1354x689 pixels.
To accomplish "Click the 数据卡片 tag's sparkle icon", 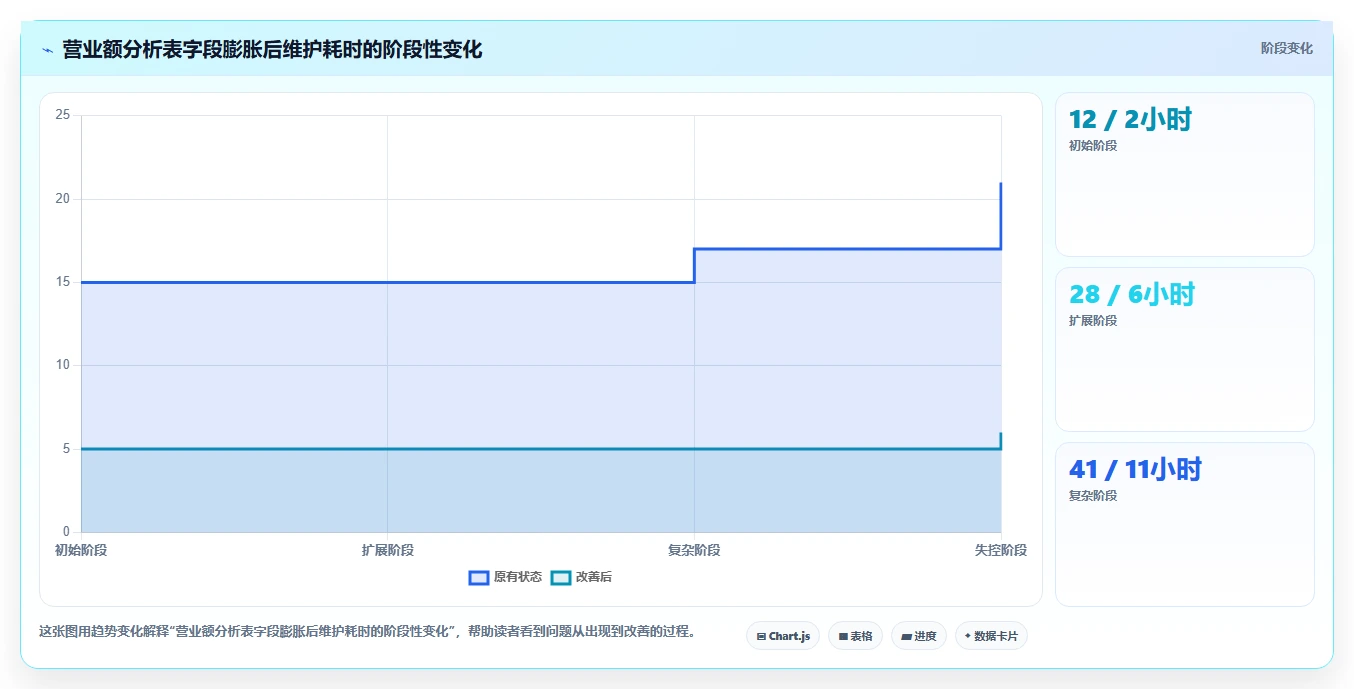I will click(968, 636).
